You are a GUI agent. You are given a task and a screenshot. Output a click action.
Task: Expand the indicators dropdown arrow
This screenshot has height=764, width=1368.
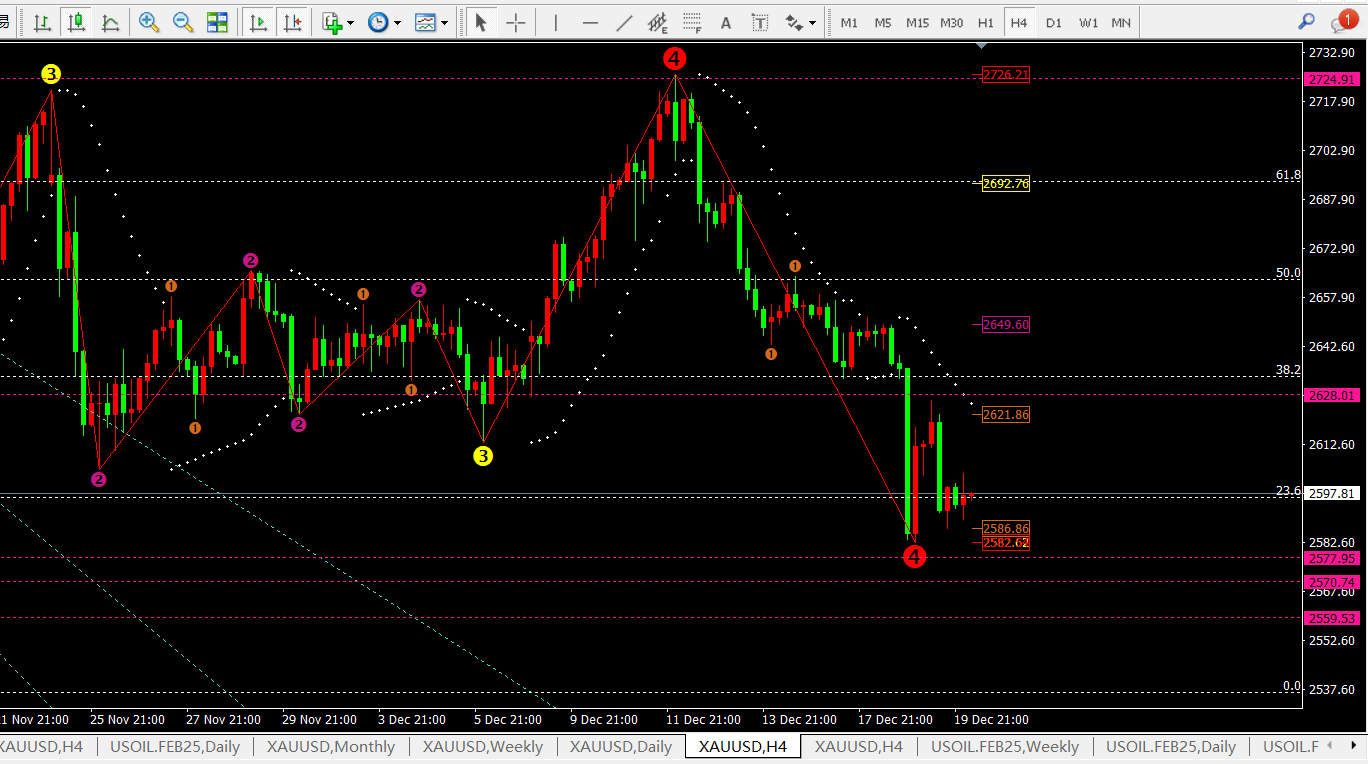pos(351,22)
